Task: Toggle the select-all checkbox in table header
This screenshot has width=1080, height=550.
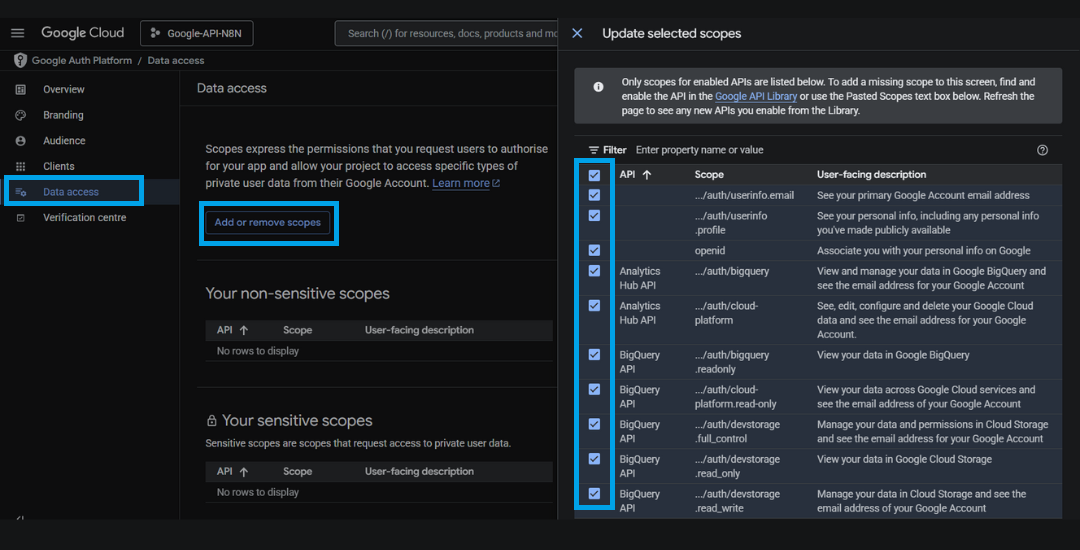Action: 594,176
